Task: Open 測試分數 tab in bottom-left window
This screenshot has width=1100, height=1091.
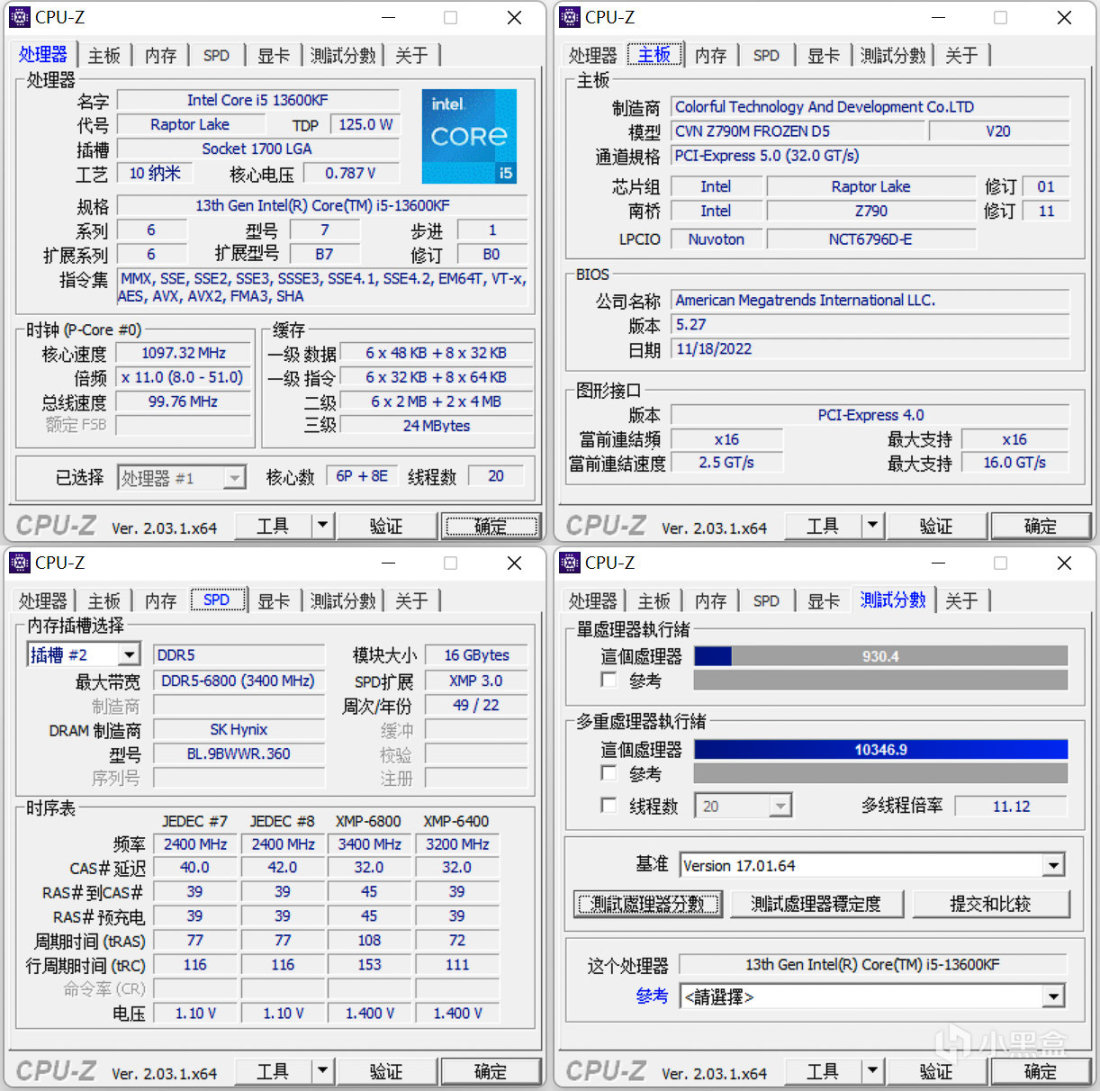Action: pyautogui.click(x=343, y=601)
